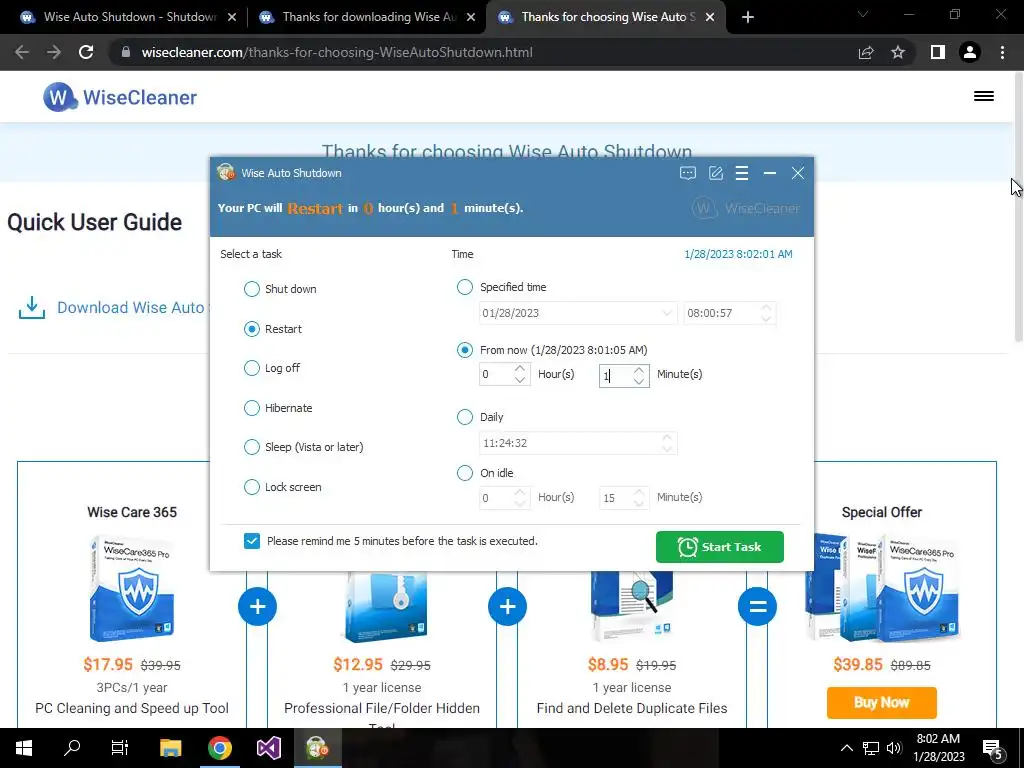Image resolution: width=1024 pixels, height=768 pixels.
Task: Click the Wise Auto Shutdown app logo icon
Action: pyautogui.click(x=226, y=172)
